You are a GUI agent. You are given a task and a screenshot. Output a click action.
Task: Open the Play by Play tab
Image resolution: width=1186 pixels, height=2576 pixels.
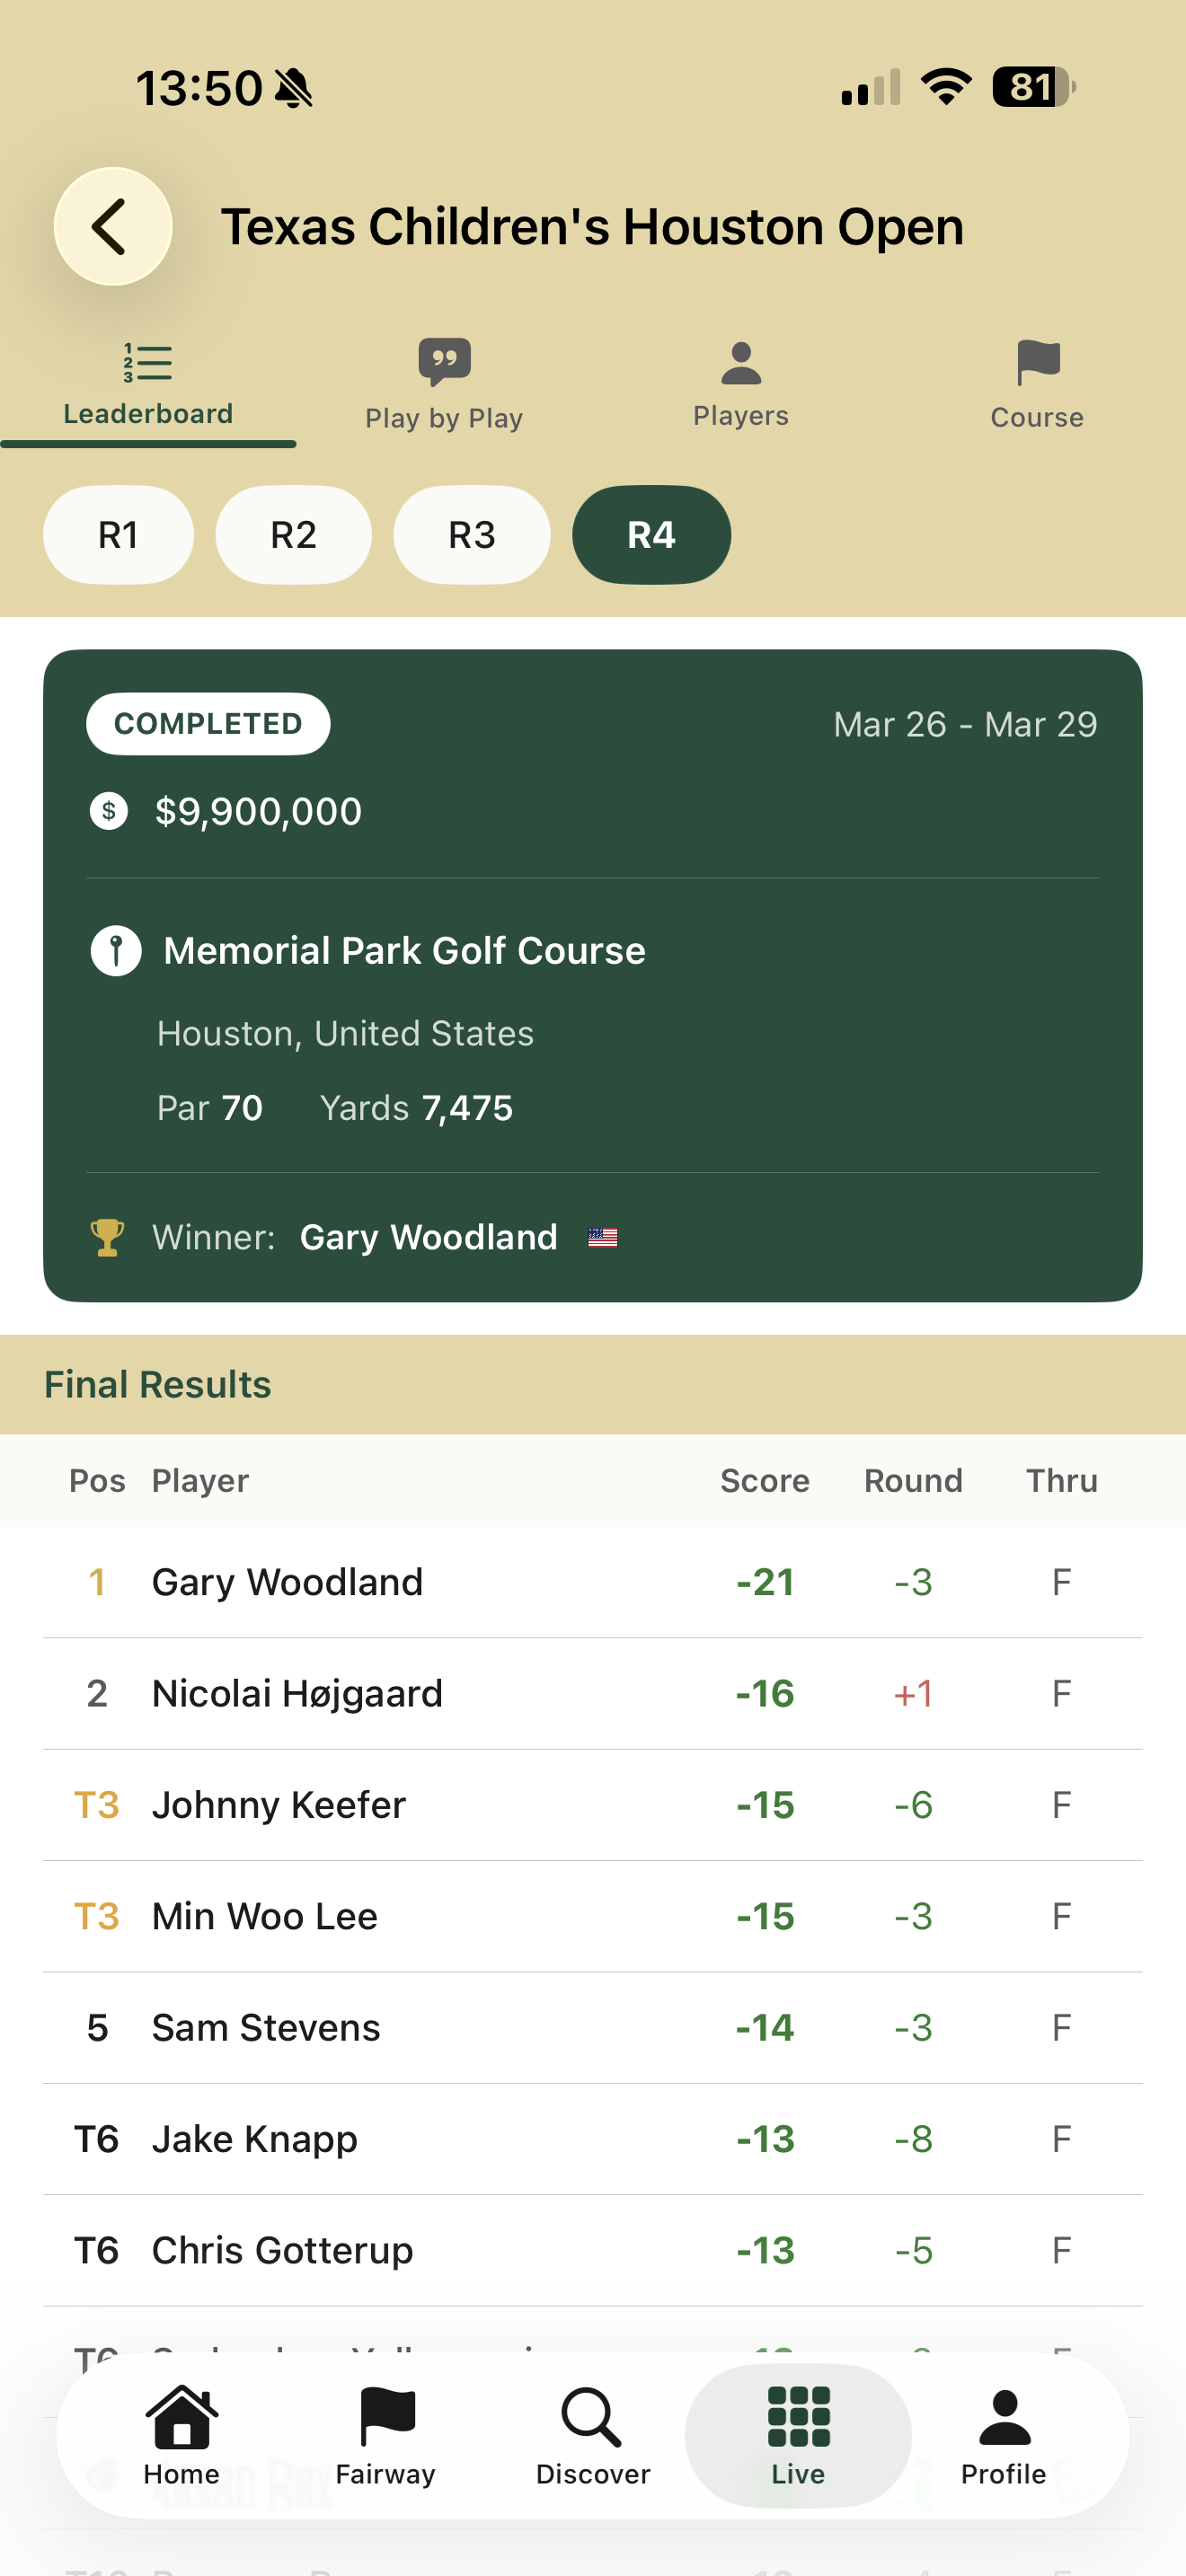(444, 384)
